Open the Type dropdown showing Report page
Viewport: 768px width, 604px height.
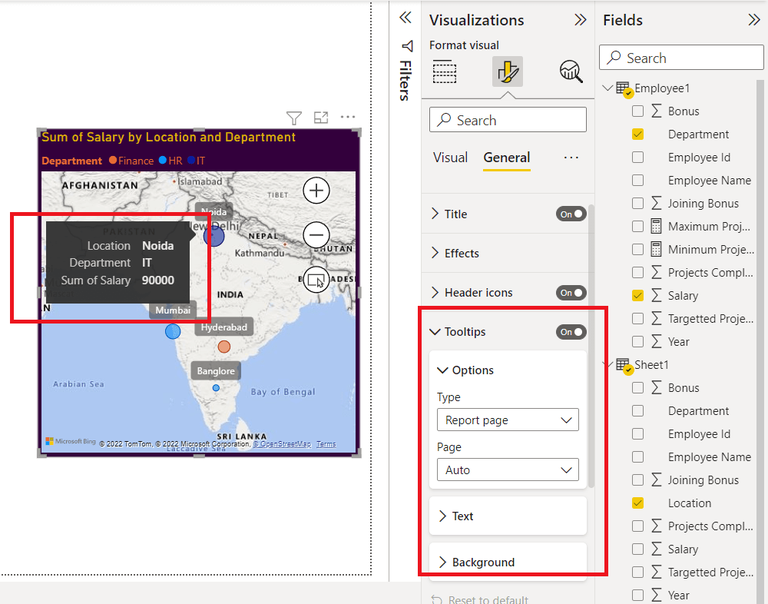click(x=507, y=420)
